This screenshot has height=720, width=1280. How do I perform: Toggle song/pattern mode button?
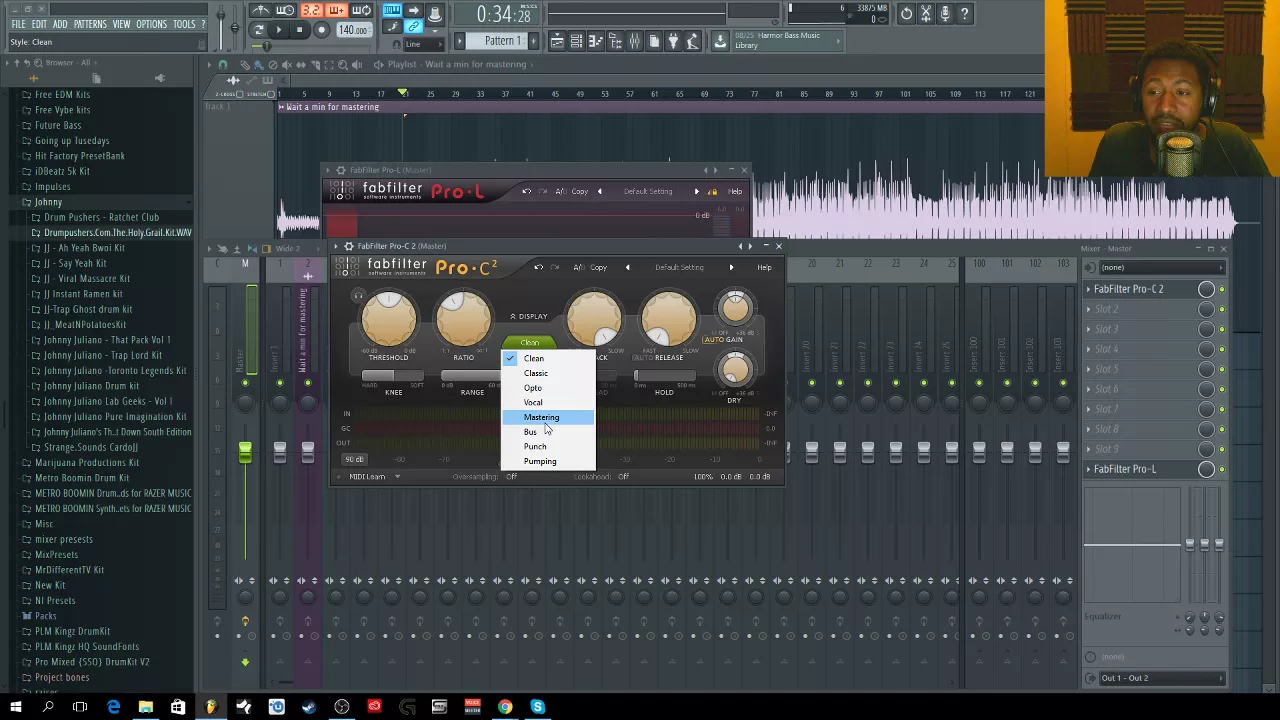pyautogui.click(x=258, y=30)
